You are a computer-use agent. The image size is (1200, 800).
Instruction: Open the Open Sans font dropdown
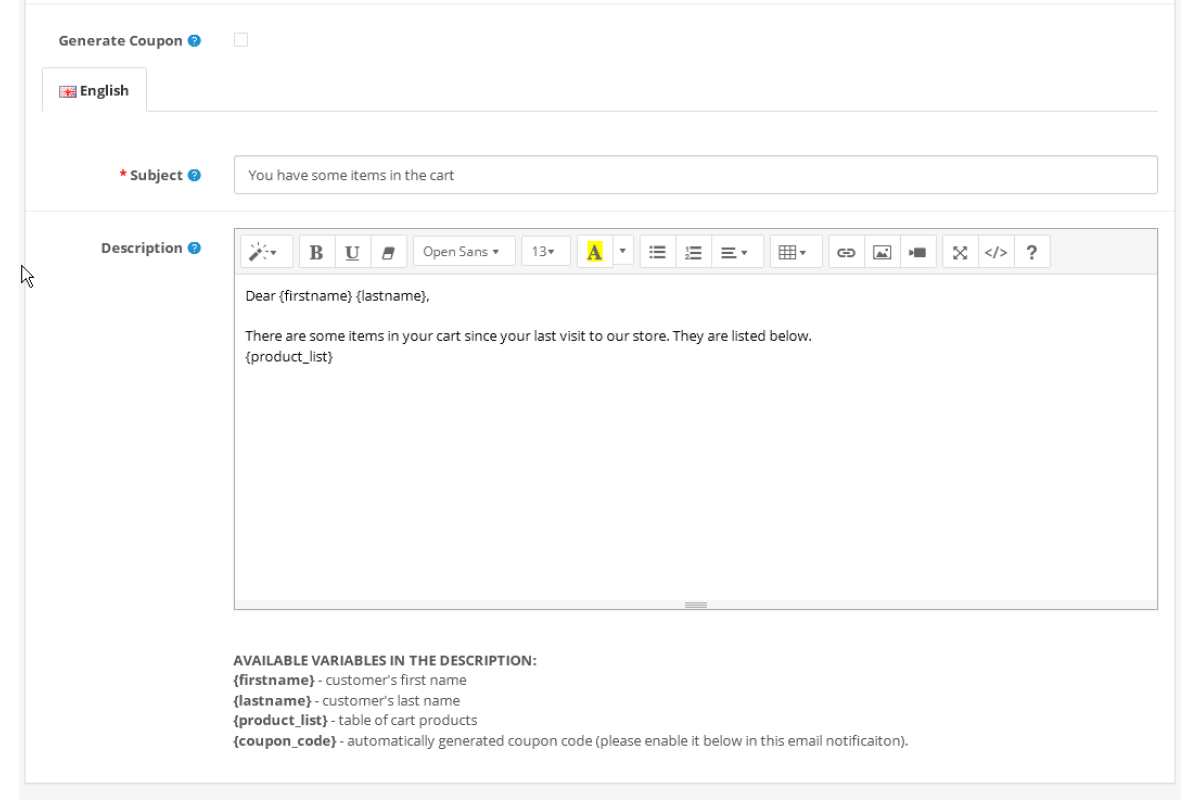point(463,252)
